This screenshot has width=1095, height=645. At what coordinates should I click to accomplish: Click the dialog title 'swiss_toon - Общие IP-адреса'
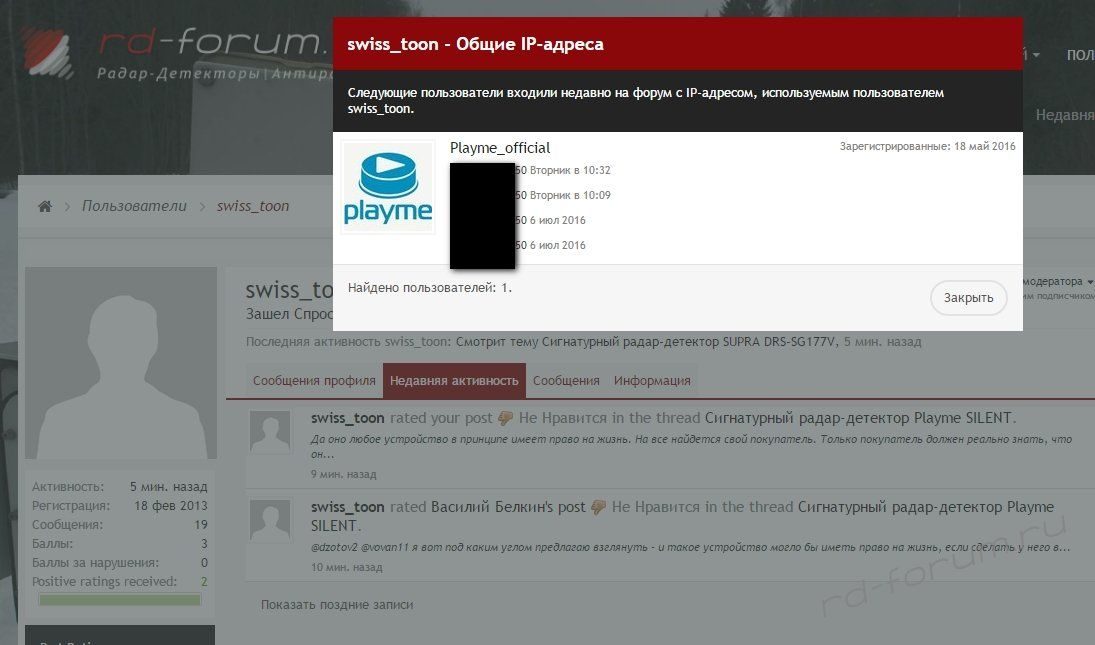click(x=476, y=44)
